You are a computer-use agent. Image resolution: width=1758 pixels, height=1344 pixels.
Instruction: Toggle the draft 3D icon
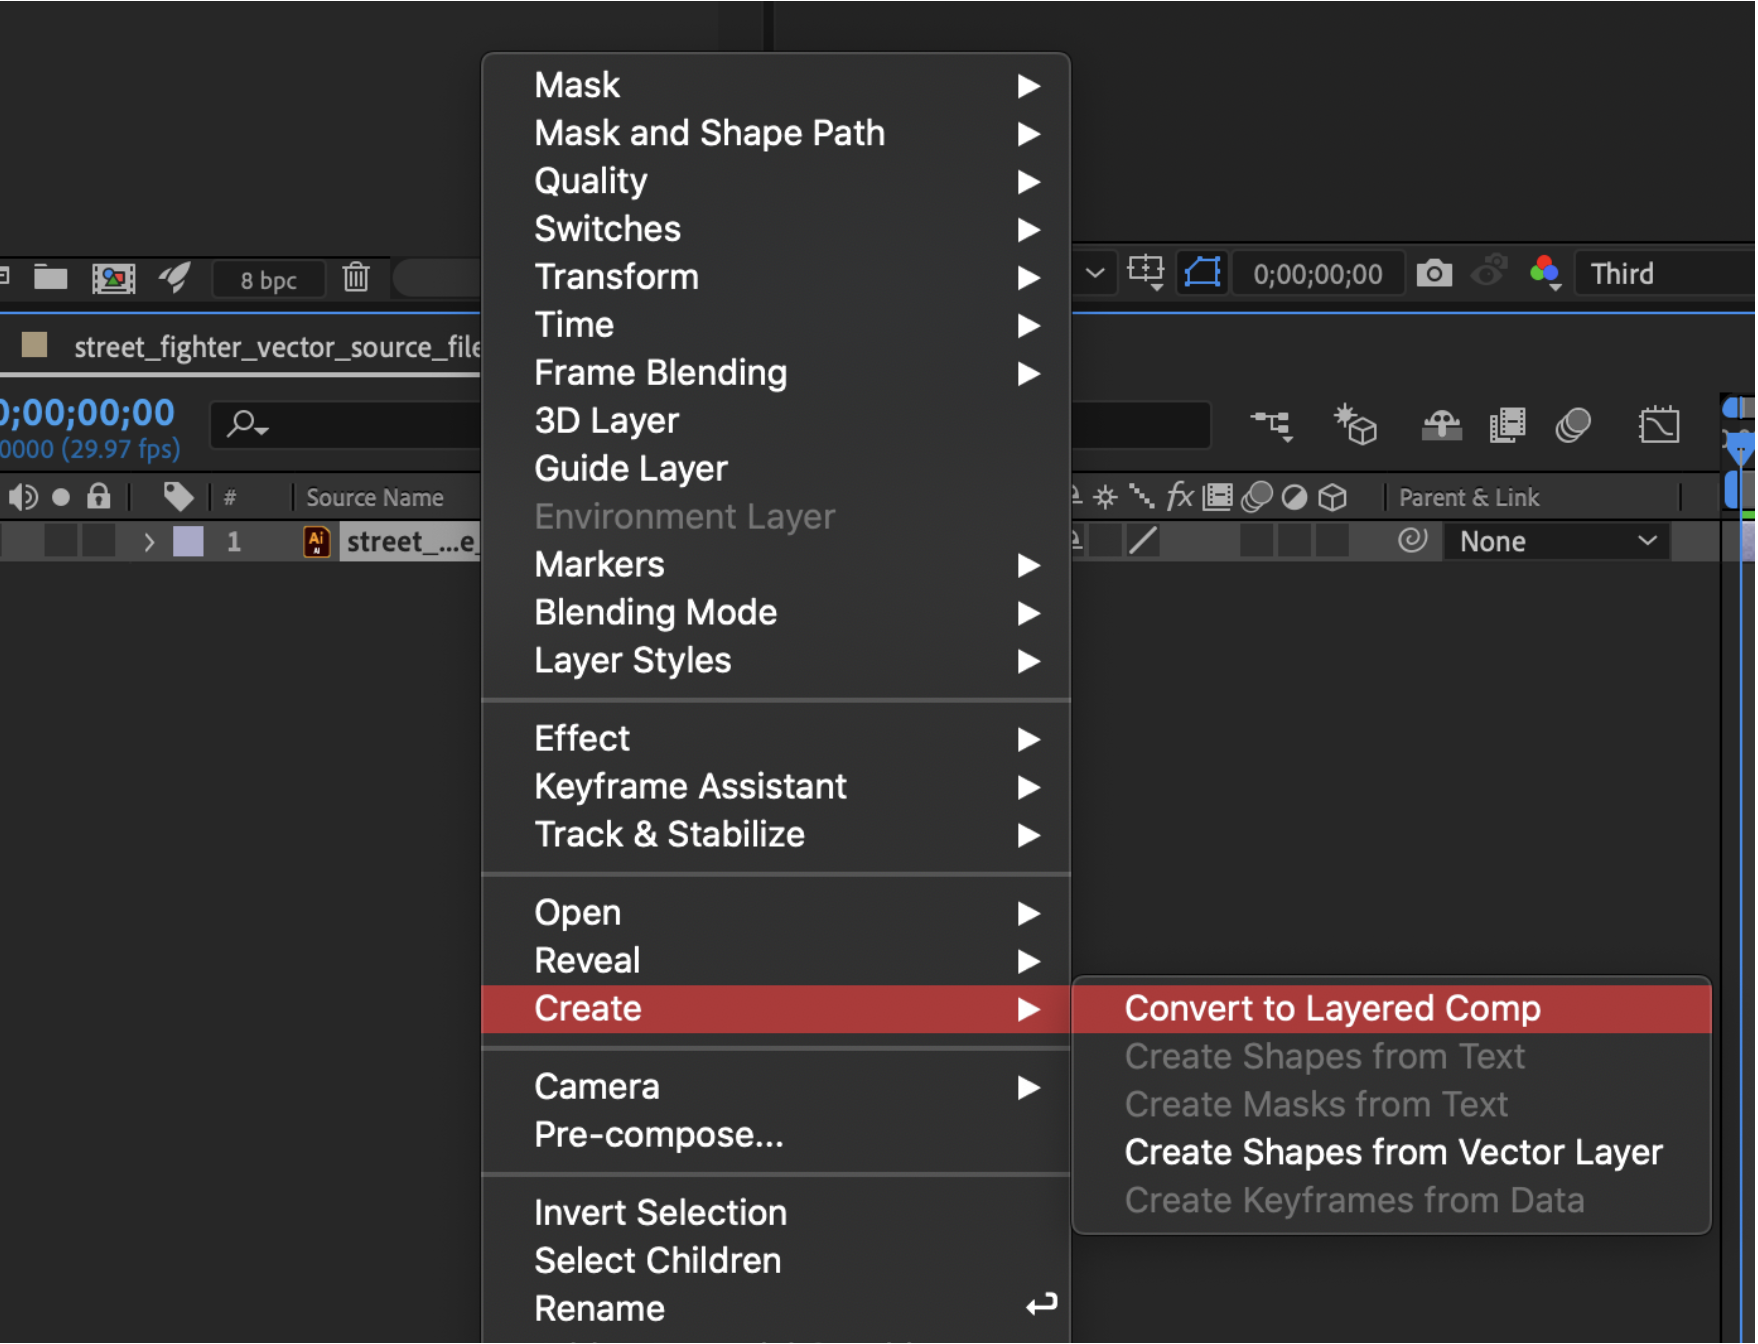point(1355,424)
